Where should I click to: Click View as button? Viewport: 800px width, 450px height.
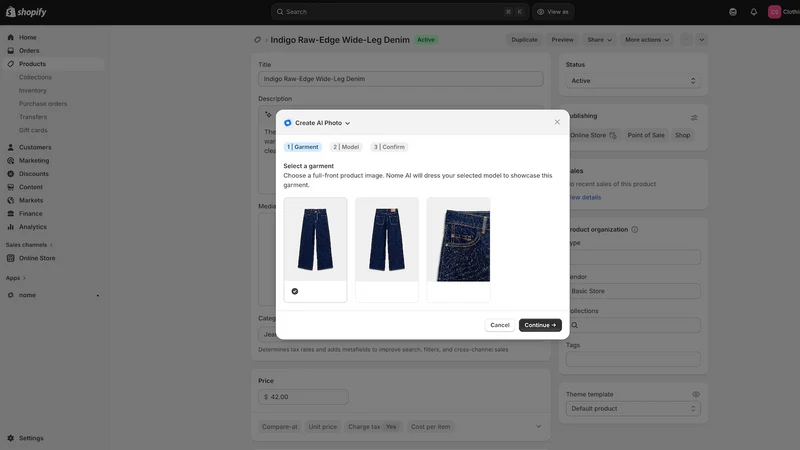pos(553,12)
